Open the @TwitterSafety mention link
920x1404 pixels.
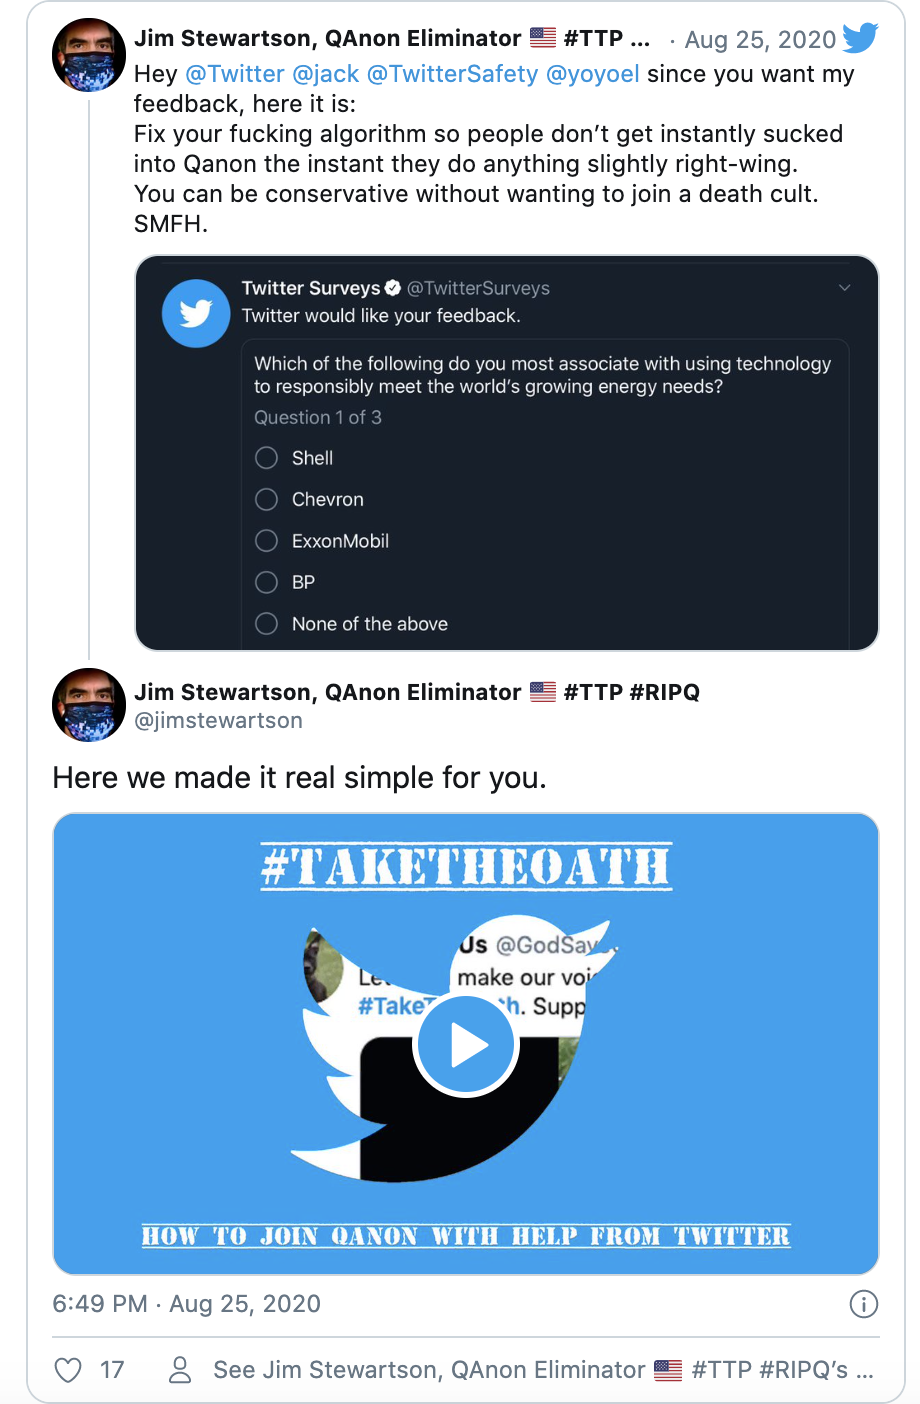(x=452, y=74)
